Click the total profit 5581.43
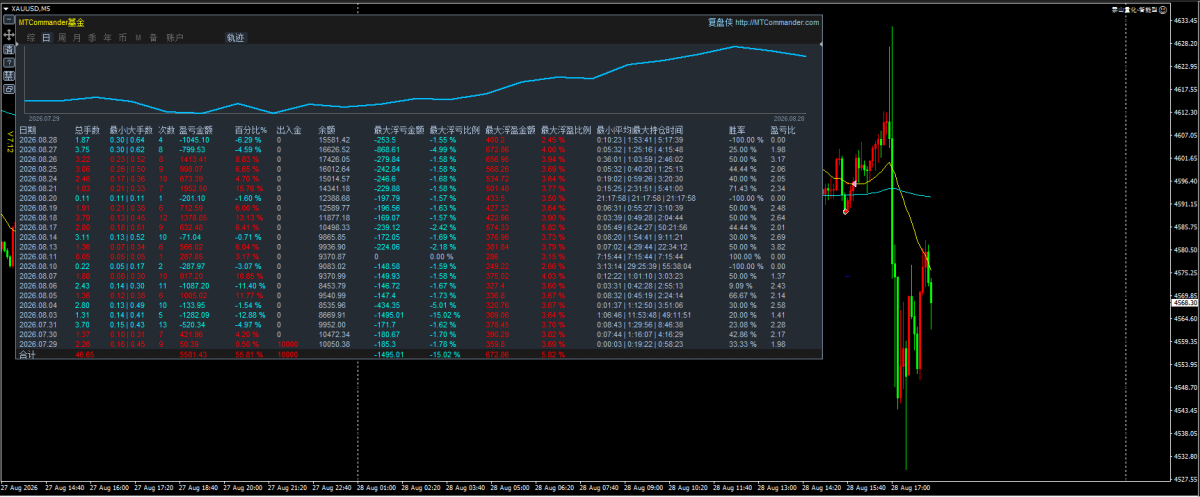The image size is (1200, 497). pos(195,354)
